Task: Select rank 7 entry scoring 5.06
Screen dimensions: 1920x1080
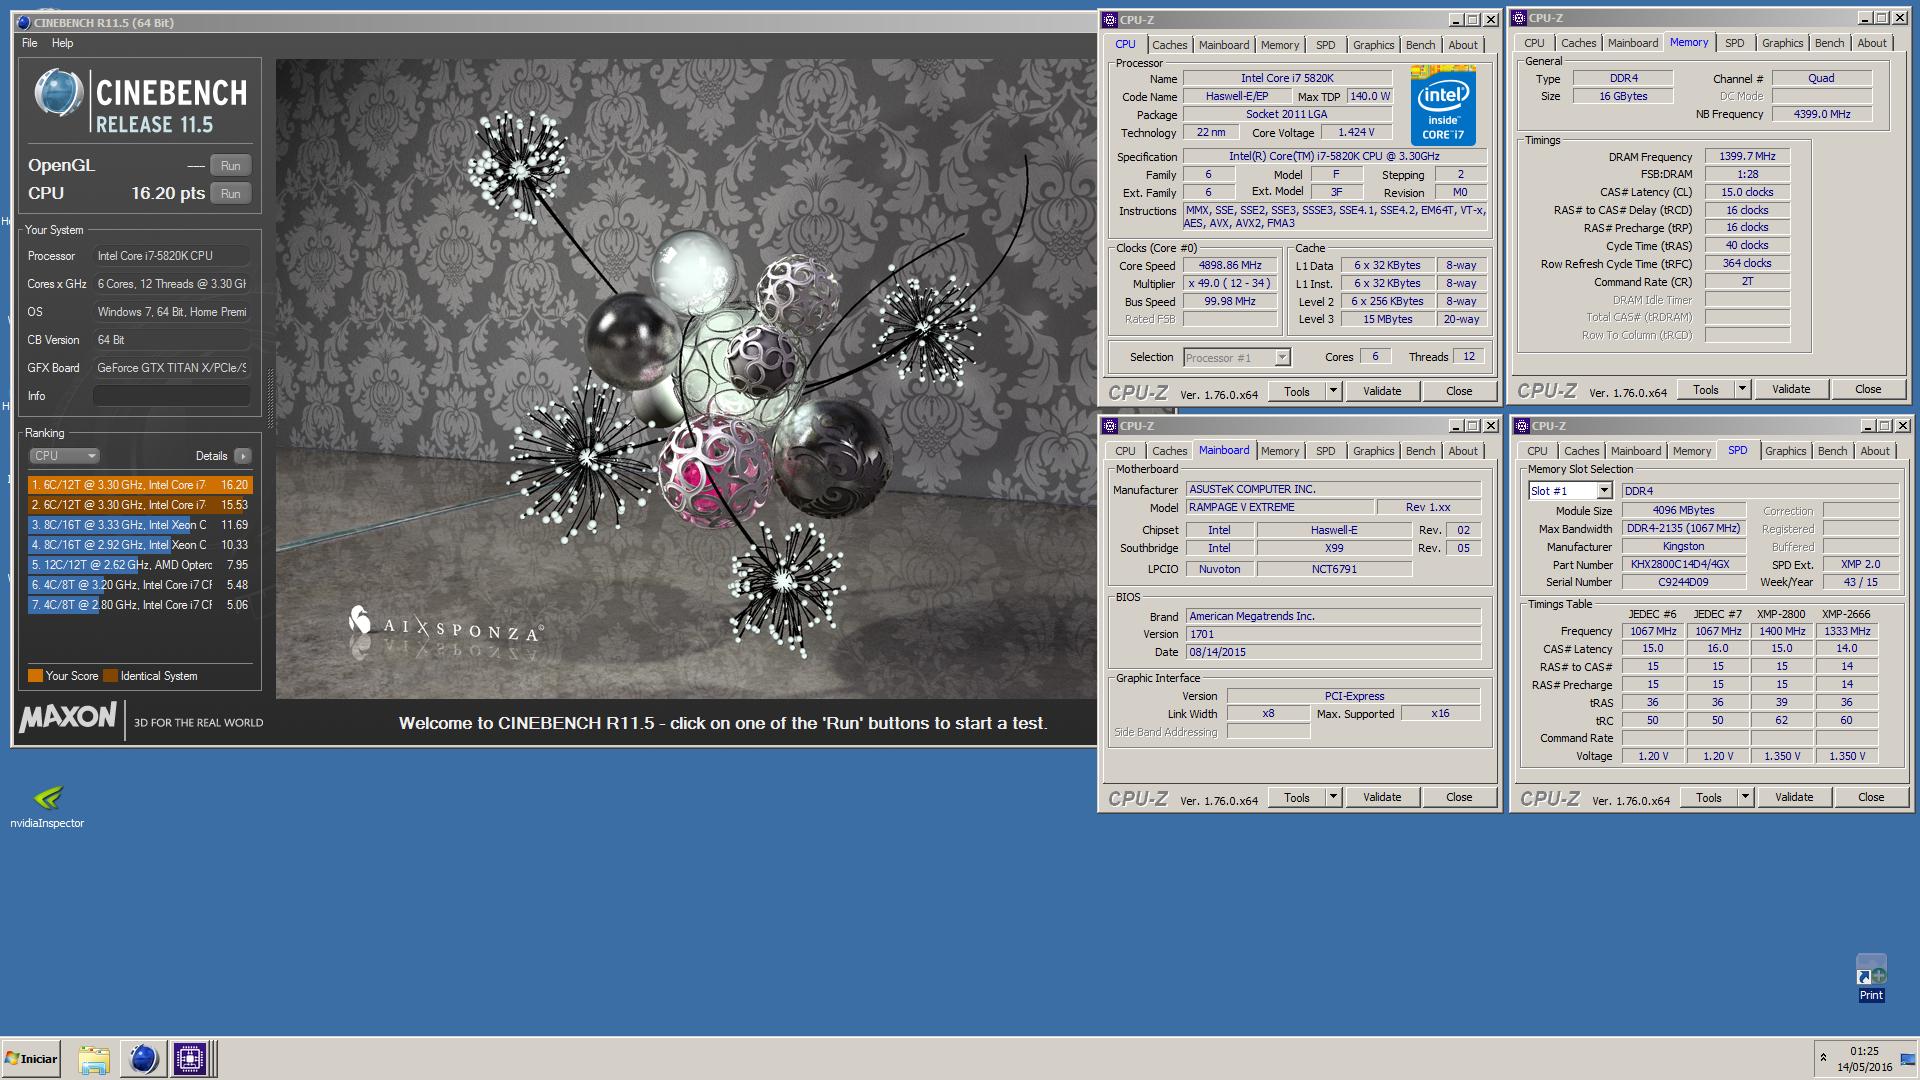Action: (x=140, y=605)
